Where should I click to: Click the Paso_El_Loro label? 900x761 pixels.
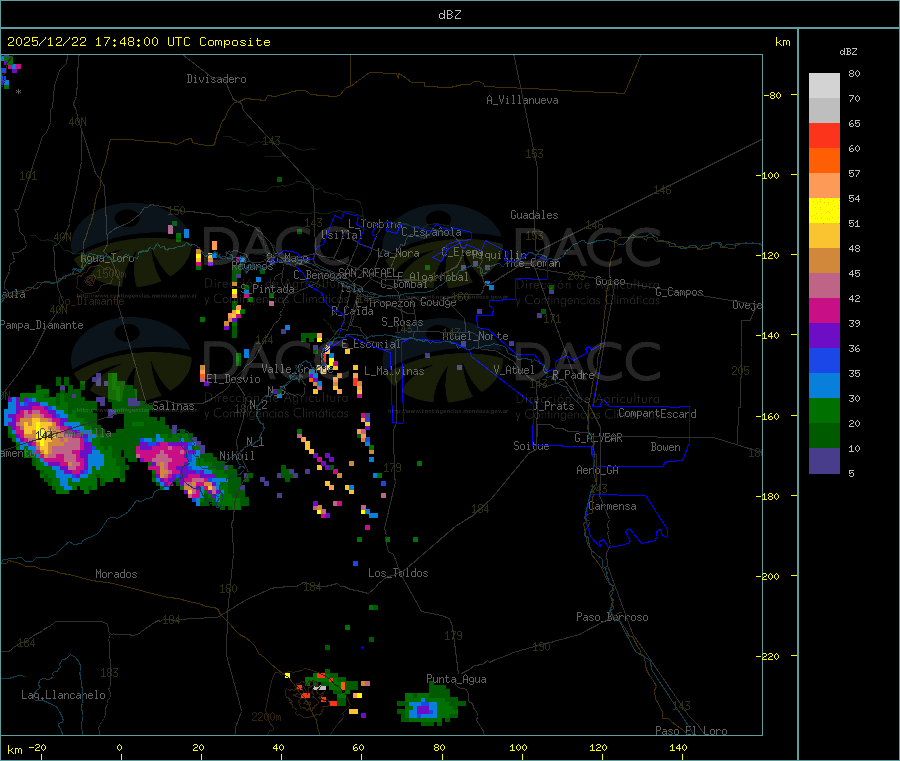tap(691, 731)
